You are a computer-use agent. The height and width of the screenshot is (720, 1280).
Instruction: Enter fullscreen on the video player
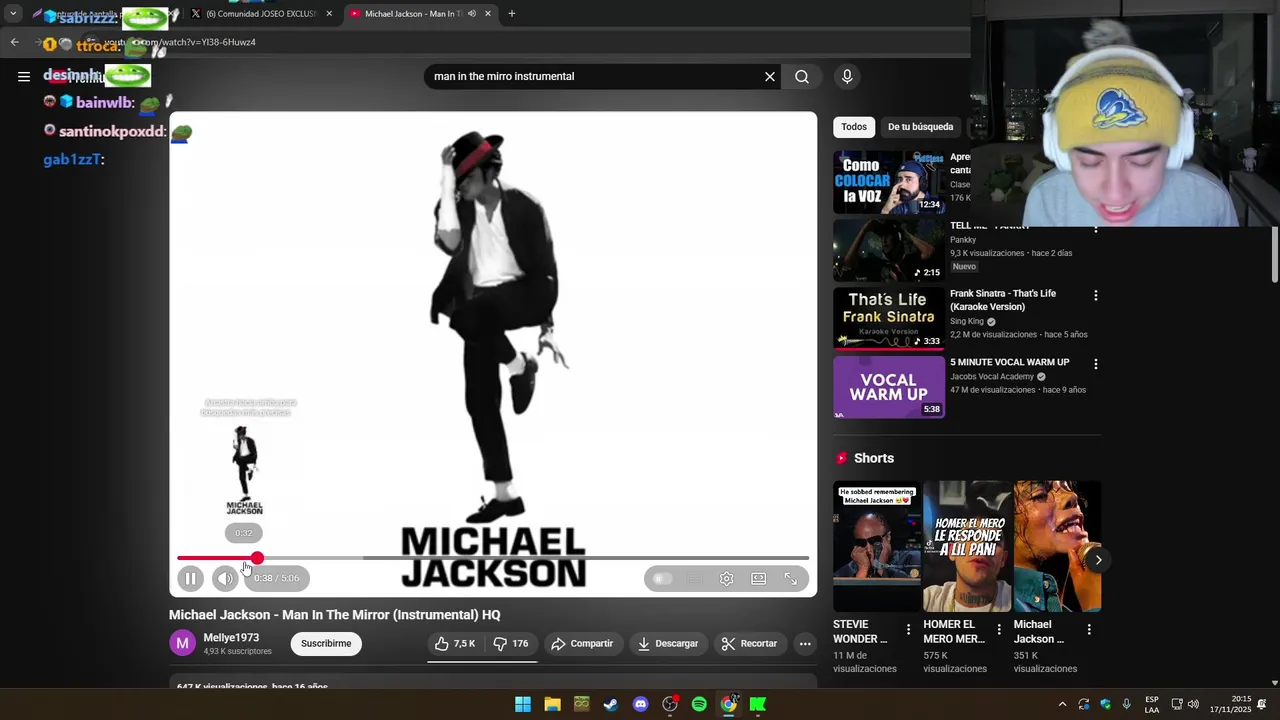(790, 578)
